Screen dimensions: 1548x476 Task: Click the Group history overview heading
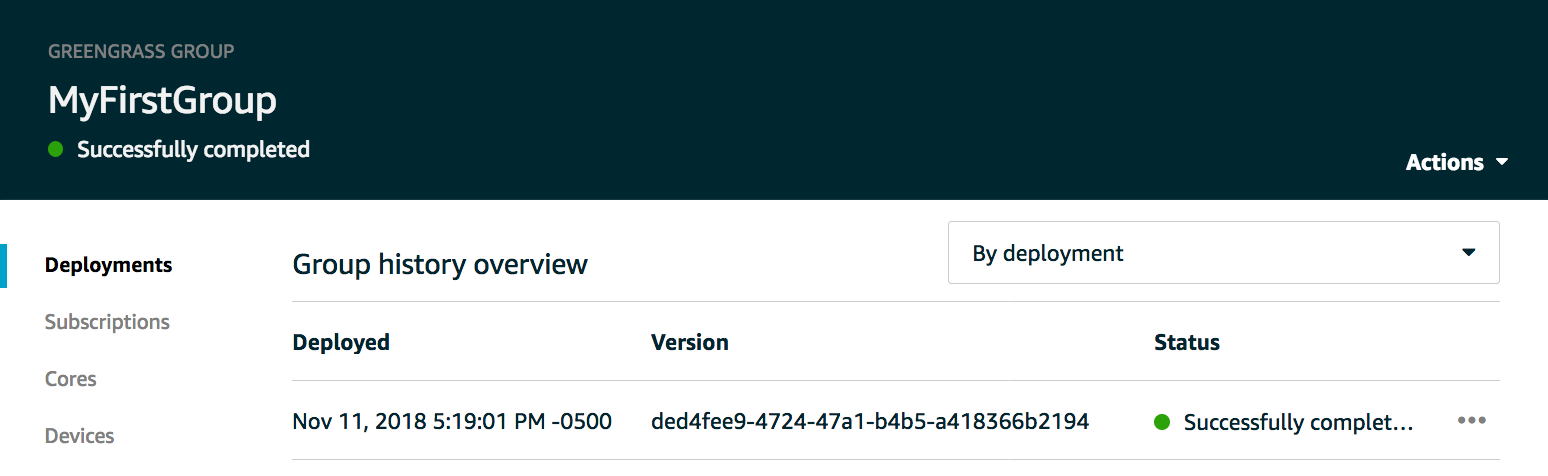440,265
